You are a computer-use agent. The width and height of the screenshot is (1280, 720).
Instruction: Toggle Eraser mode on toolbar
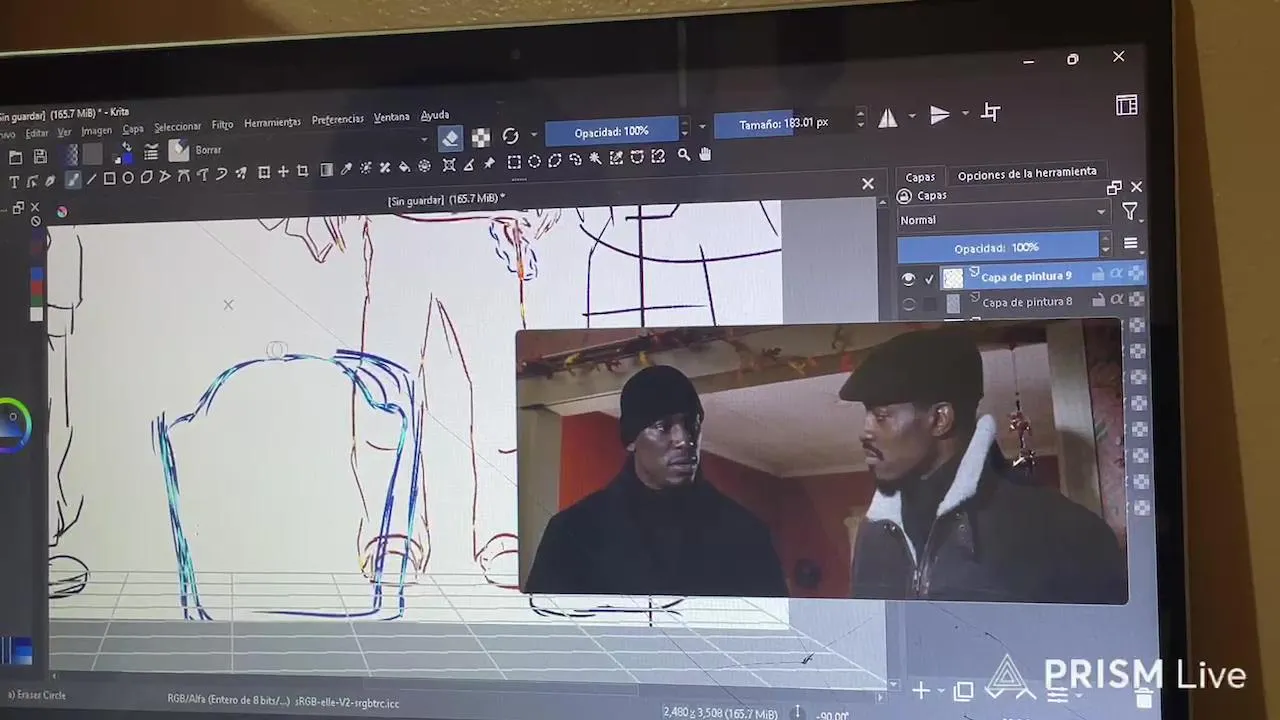[451, 138]
